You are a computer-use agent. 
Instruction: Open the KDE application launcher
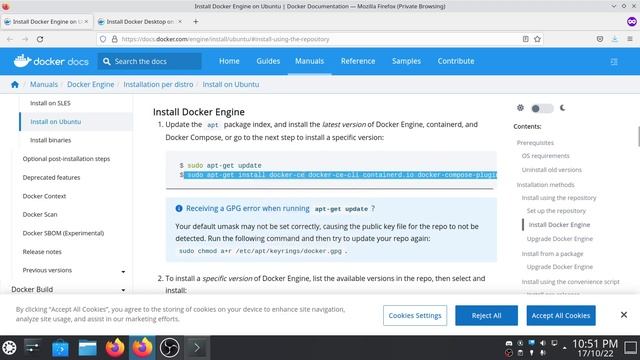tap(9, 348)
